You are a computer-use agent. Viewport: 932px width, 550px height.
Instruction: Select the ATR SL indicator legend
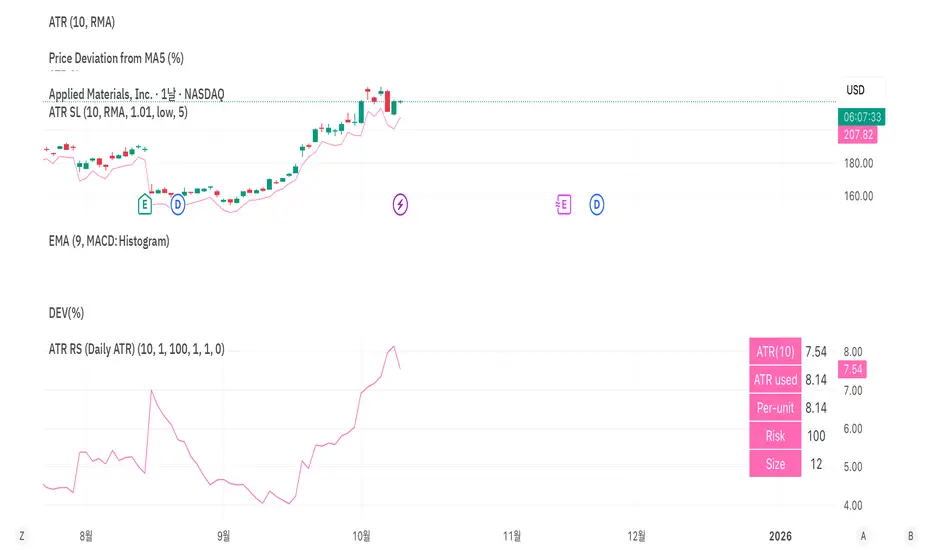(x=118, y=113)
